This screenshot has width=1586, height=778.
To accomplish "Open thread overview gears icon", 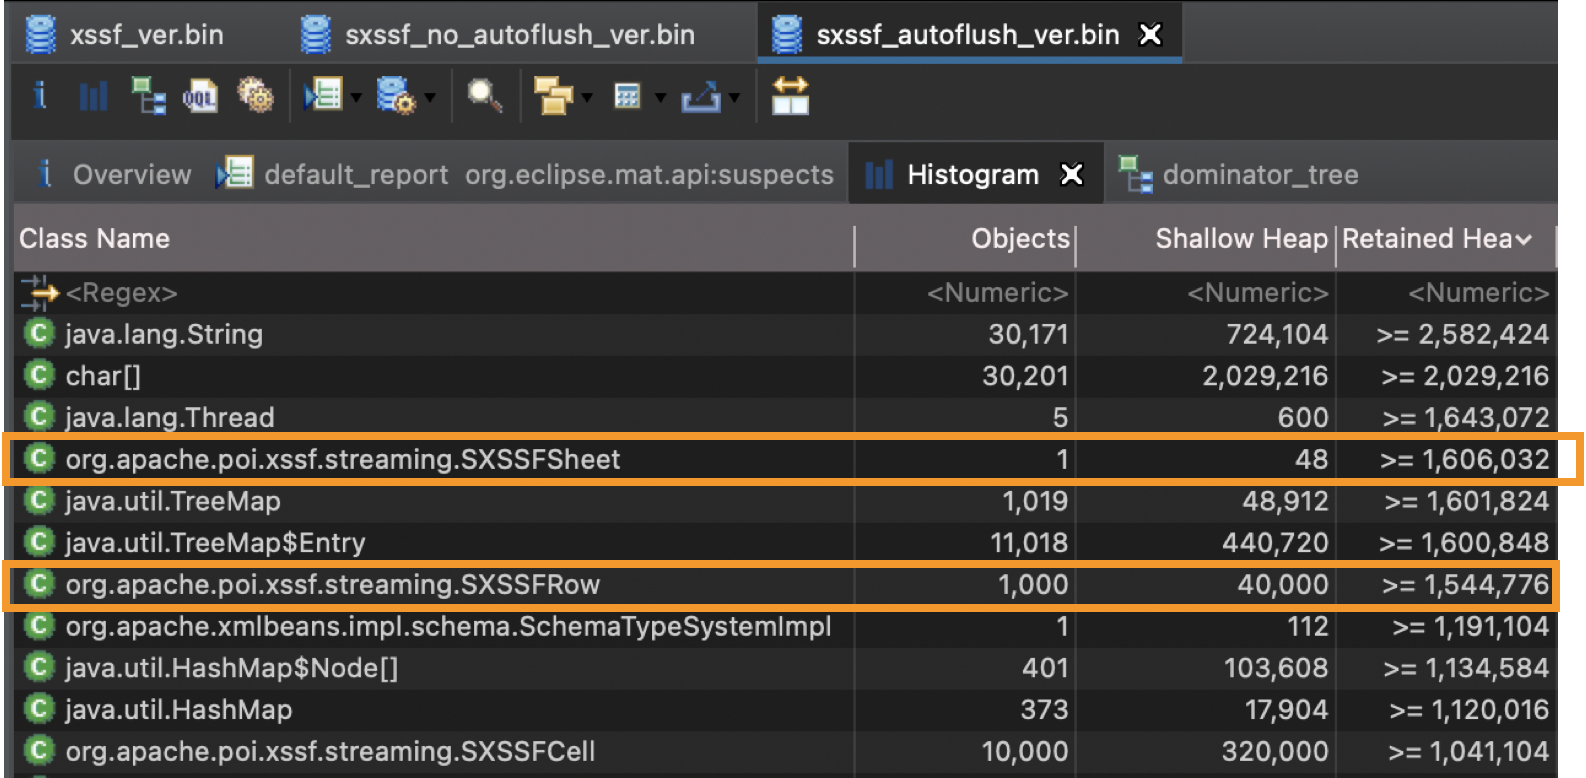I will pos(255,96).
